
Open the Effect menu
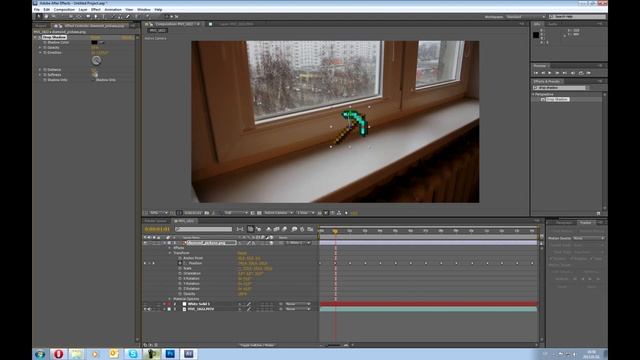[96, 9]
